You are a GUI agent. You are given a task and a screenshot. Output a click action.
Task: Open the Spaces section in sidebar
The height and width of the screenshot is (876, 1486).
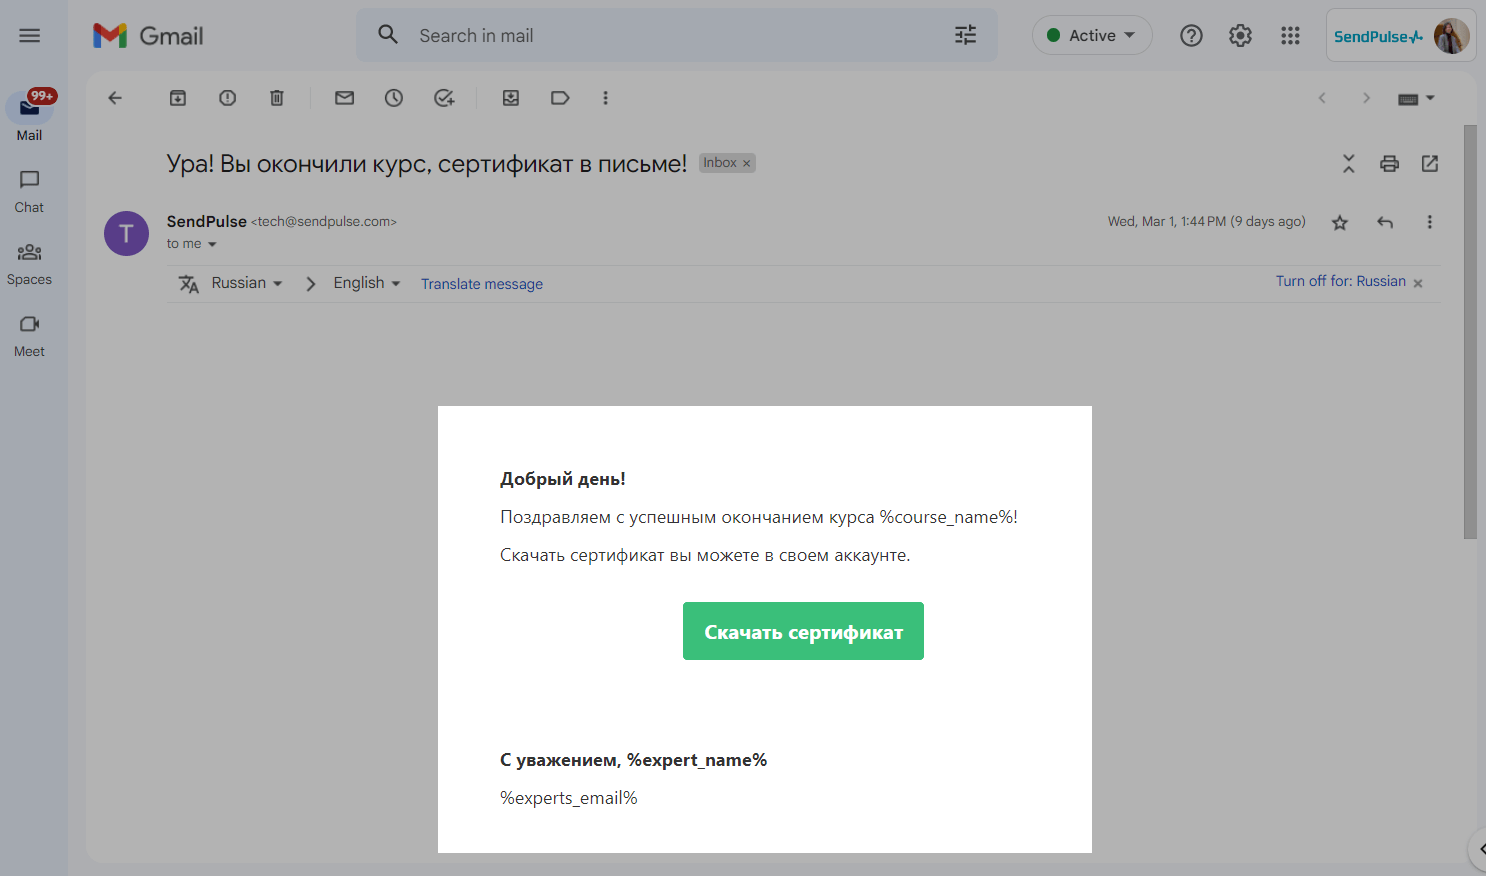(x=29, y=263)
